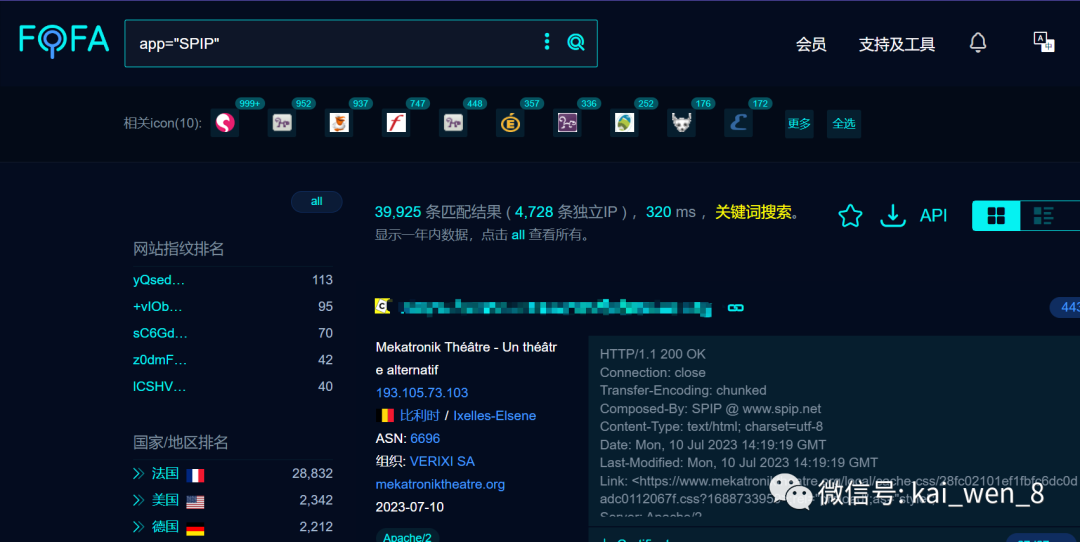Select the fox icon with 176 badge
Image resolution: width=1080 pixels, height=542 pixels.
click(681, 123)
